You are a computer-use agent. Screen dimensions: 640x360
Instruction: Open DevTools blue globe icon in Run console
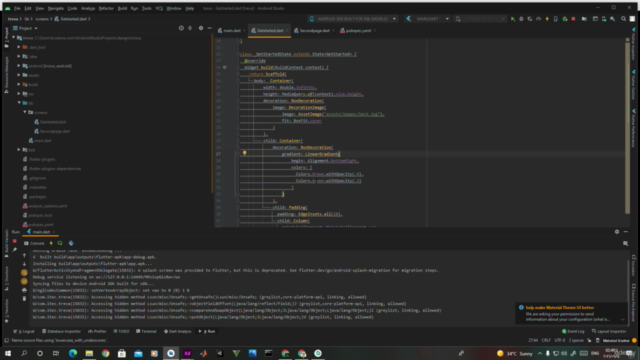point(71,243)
